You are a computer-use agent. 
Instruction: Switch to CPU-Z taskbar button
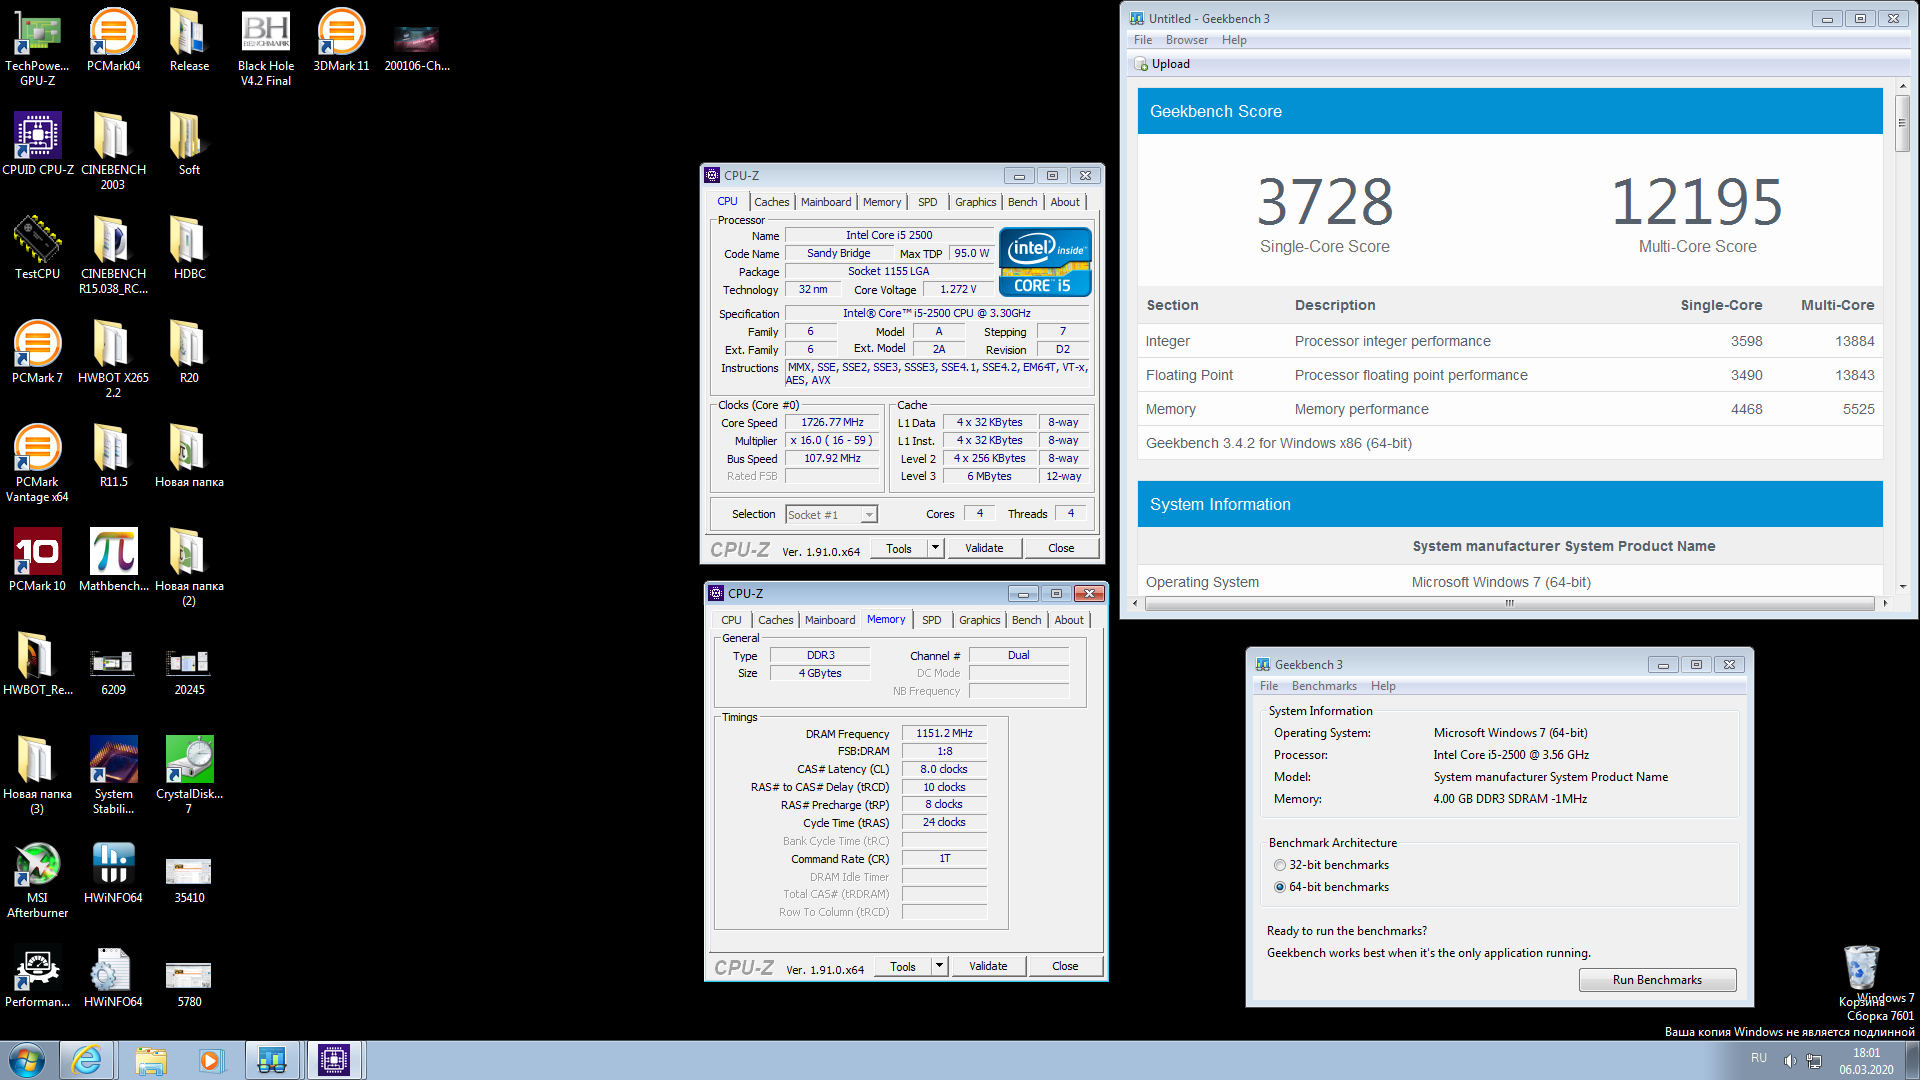333,1060
